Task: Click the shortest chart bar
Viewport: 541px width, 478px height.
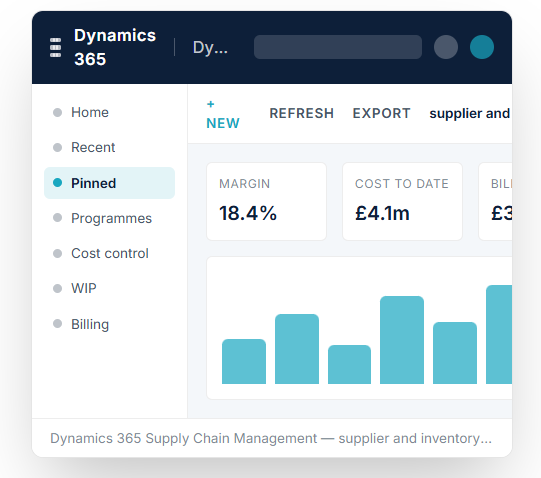Action: click(349, 364)
